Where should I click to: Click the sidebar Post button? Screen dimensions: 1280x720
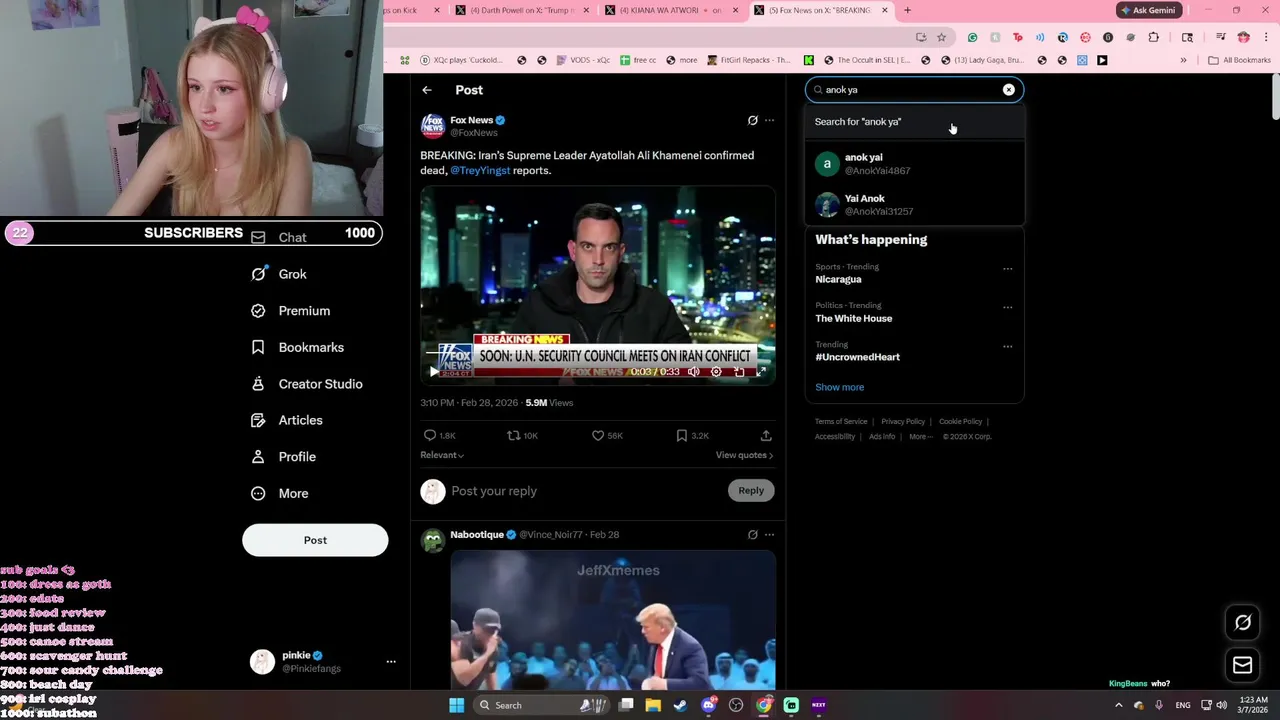[315, 540]
